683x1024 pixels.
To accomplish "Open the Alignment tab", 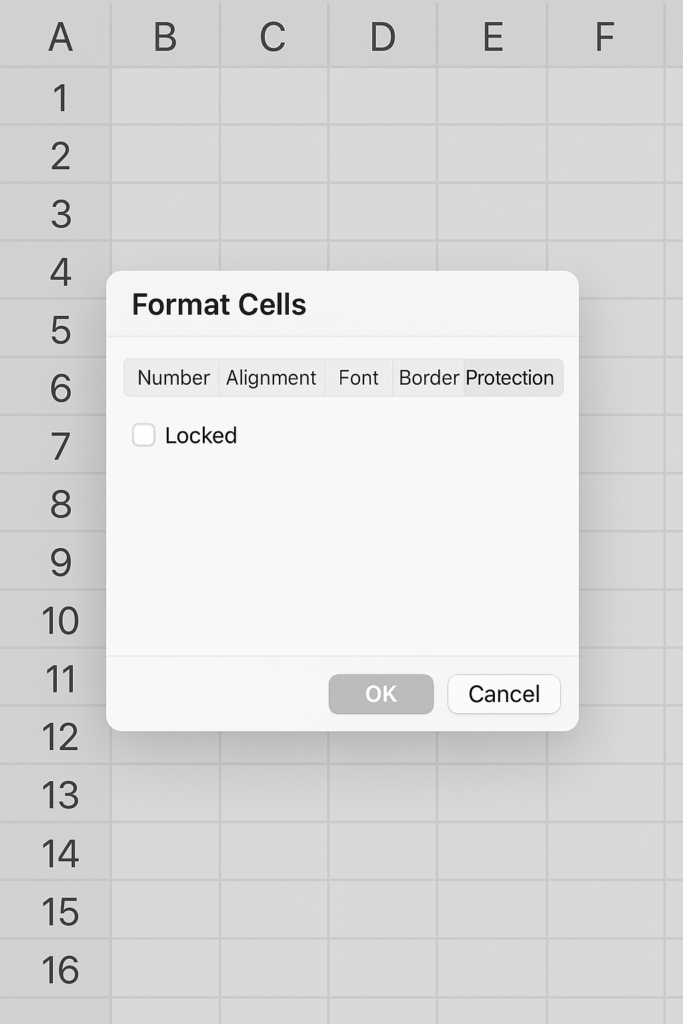I will pyautogui.click(x=272, y=377).
